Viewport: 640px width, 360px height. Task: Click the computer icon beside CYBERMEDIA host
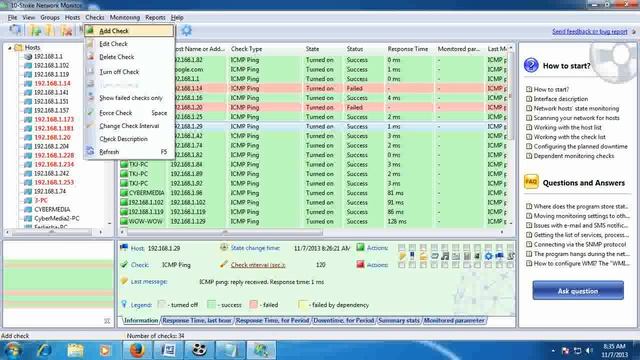click(x=28, y=209)
